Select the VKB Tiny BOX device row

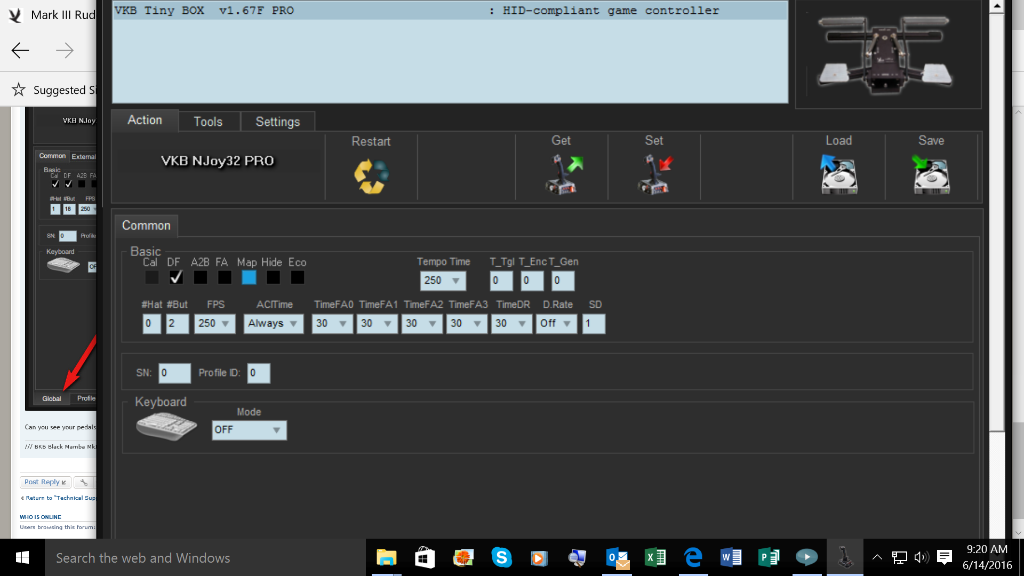click(450, 10)
